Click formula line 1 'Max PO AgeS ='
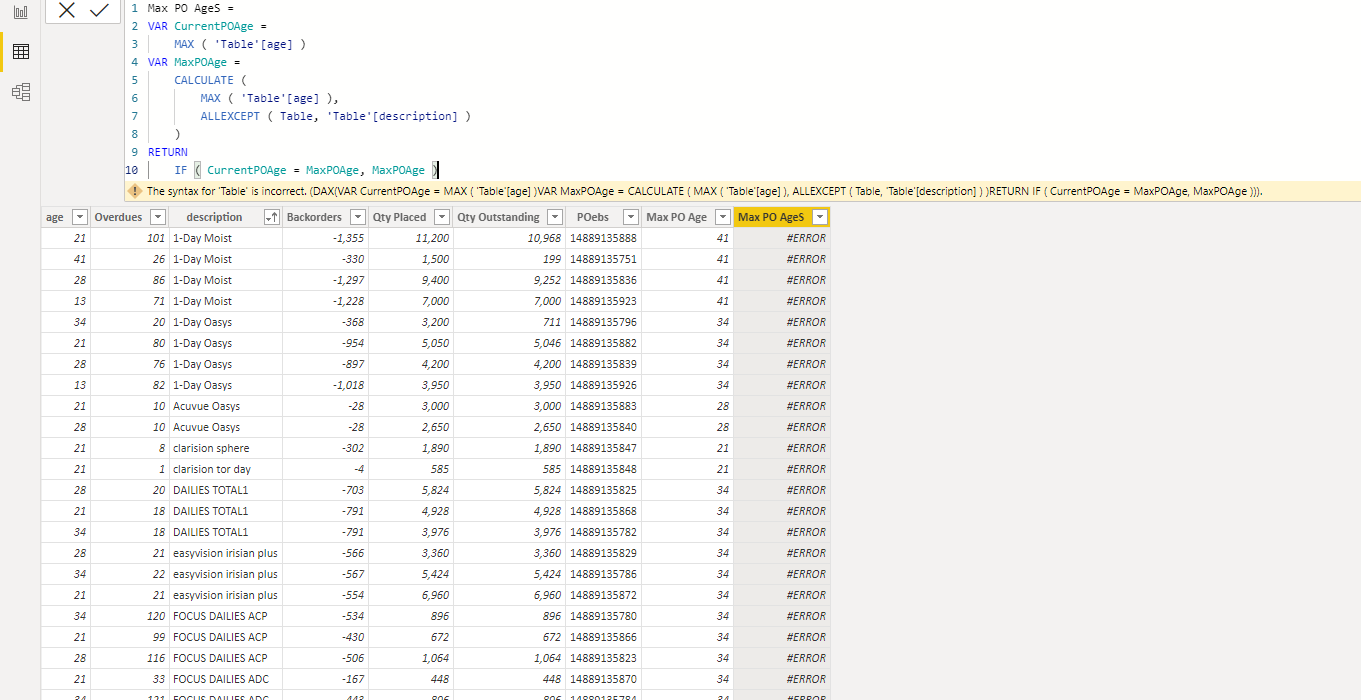This screenshot has height=700, width=1361. coord(190,8)
